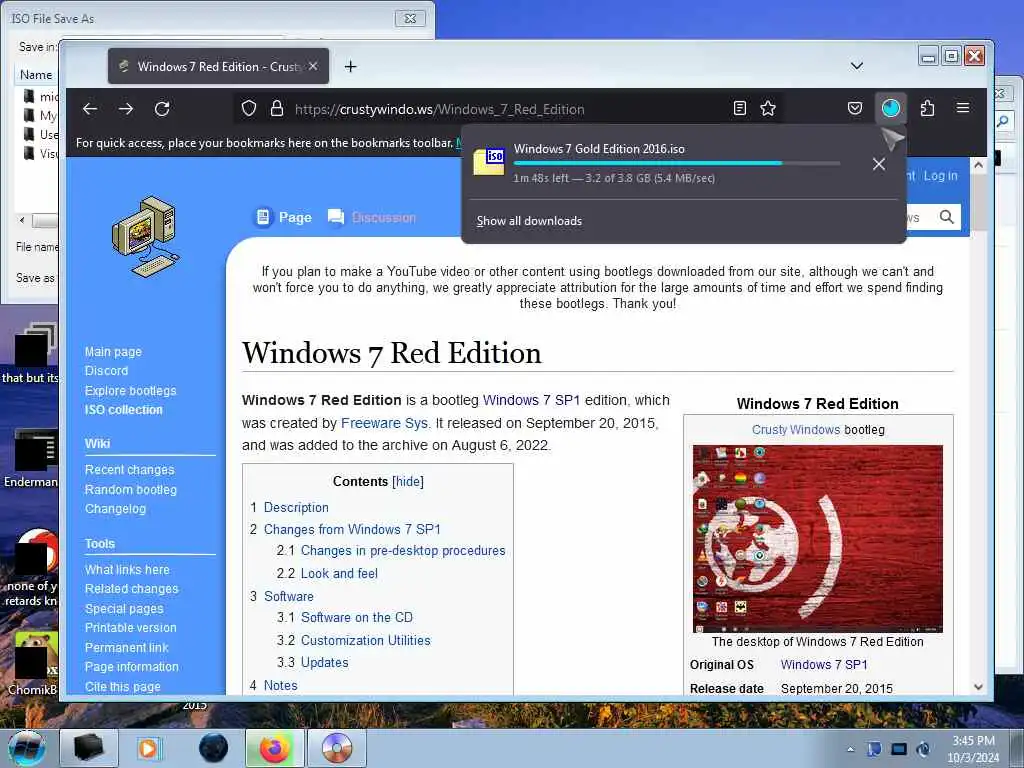Jump to Updates section in contents
This screenshot has width=1024, height=768.
click(x=325, y=662)
